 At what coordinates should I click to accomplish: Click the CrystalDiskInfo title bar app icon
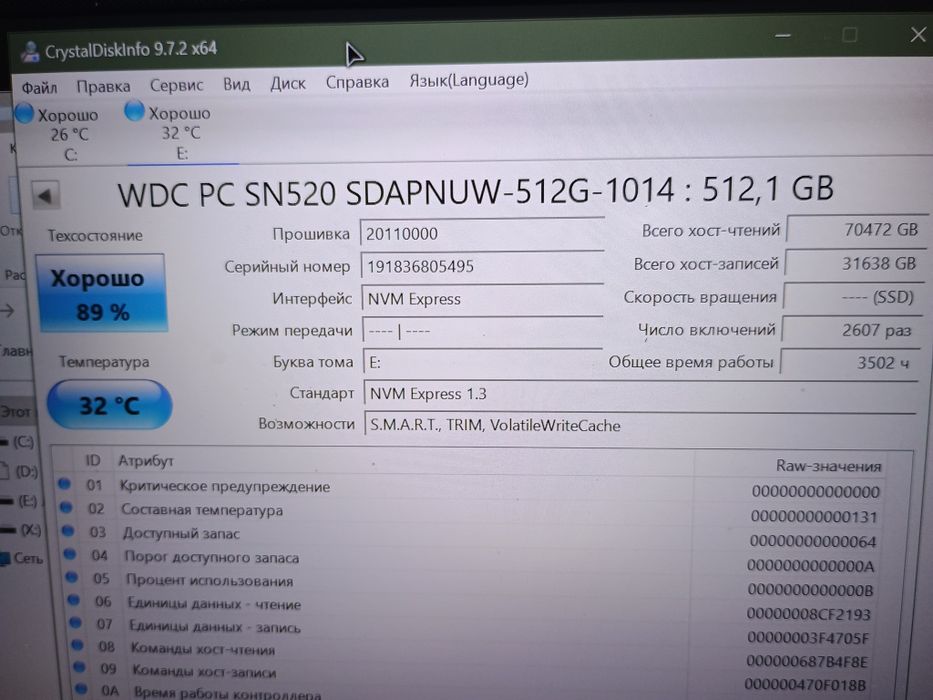30,52
